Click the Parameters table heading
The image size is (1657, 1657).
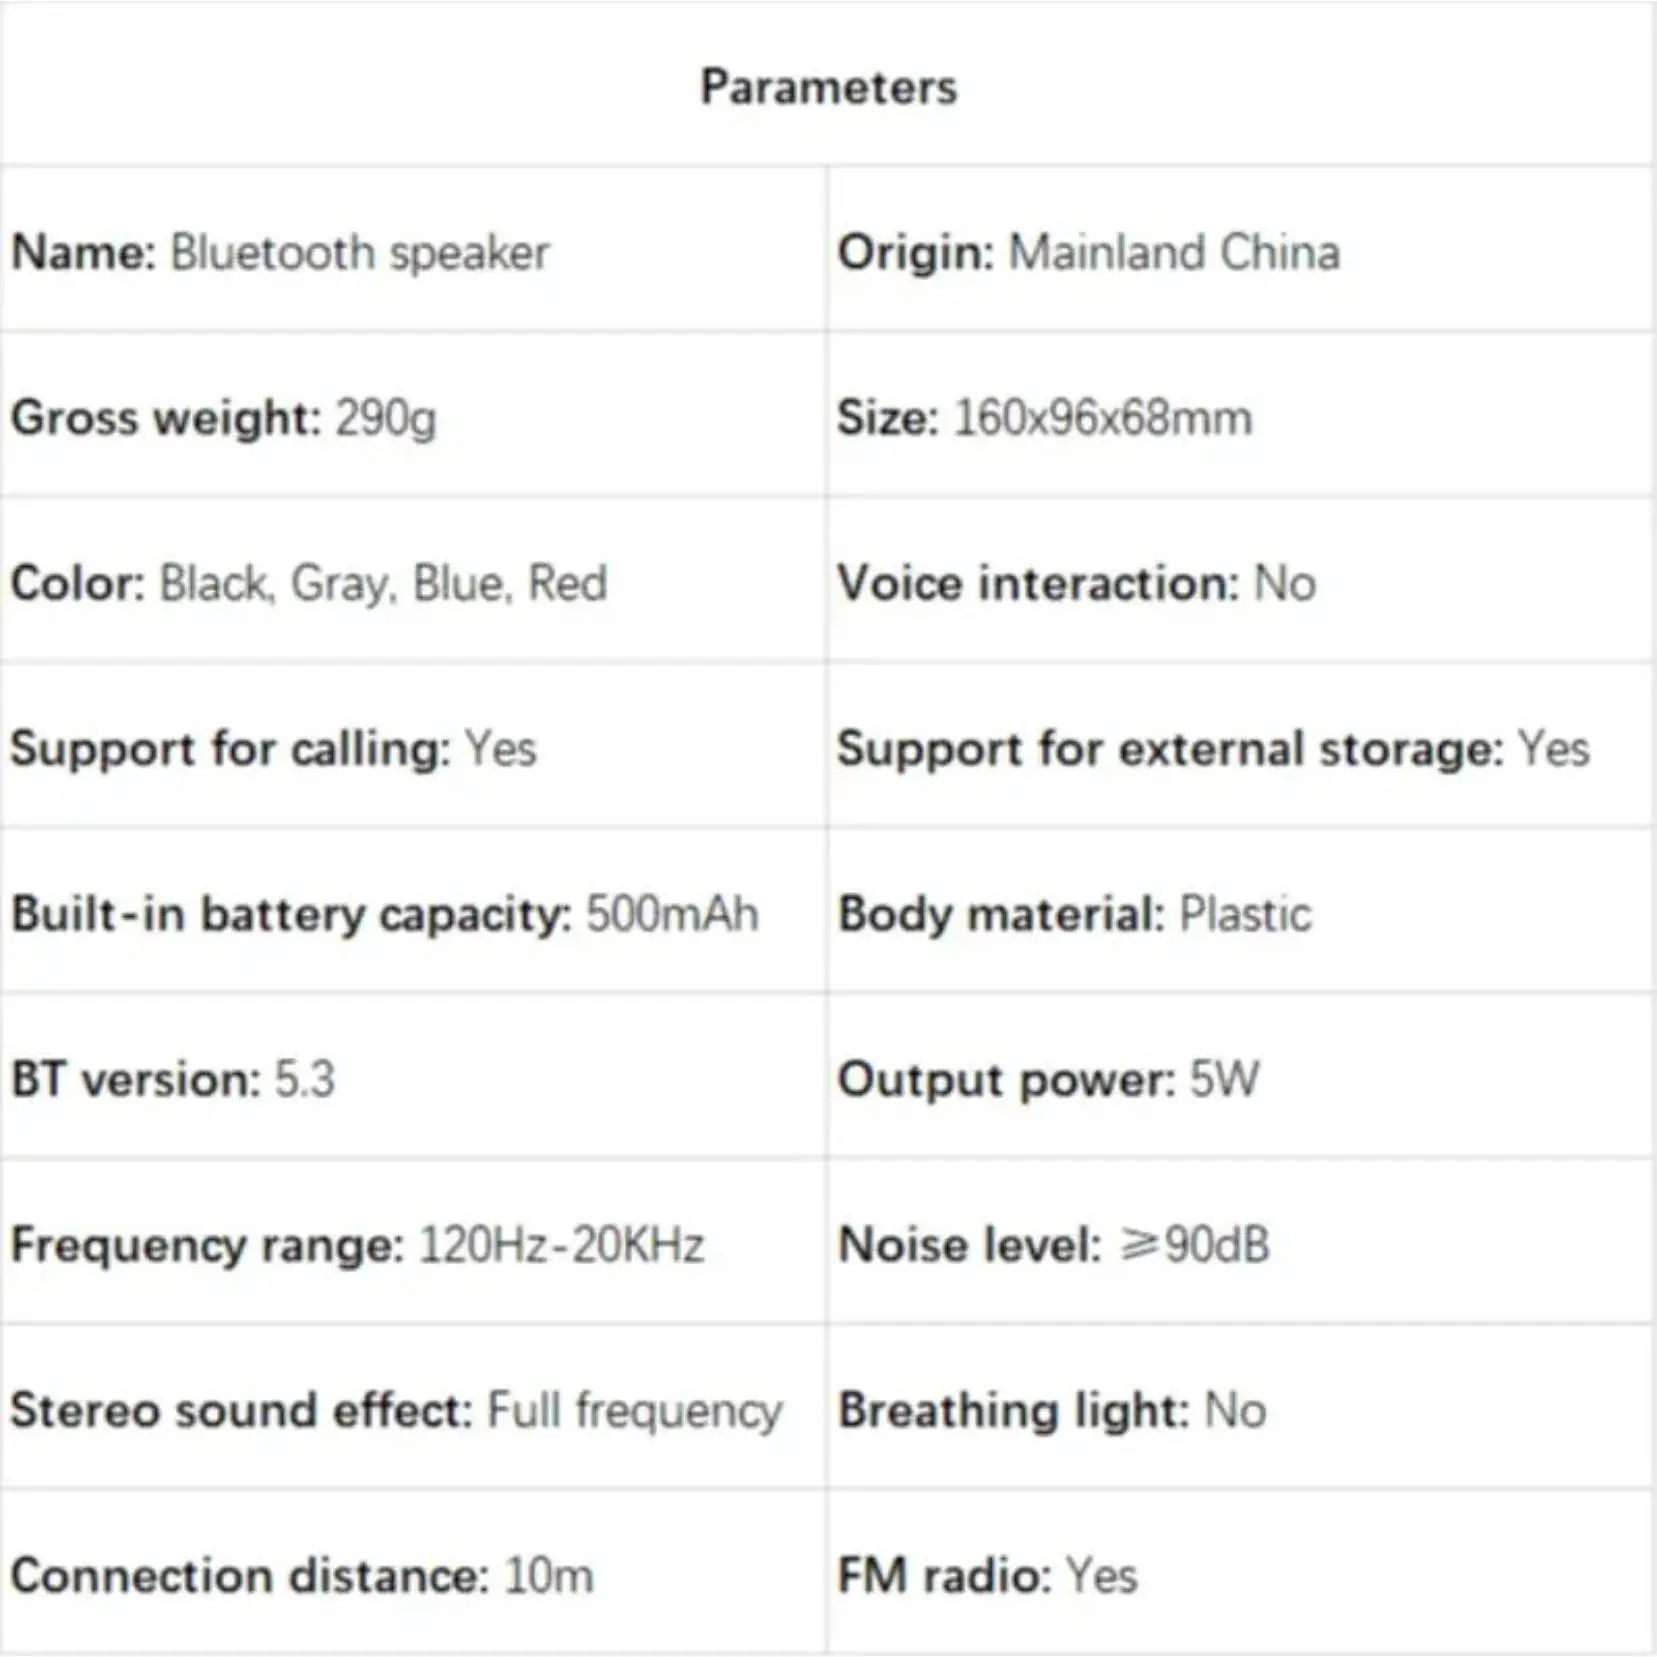click(x=828, y=87)
